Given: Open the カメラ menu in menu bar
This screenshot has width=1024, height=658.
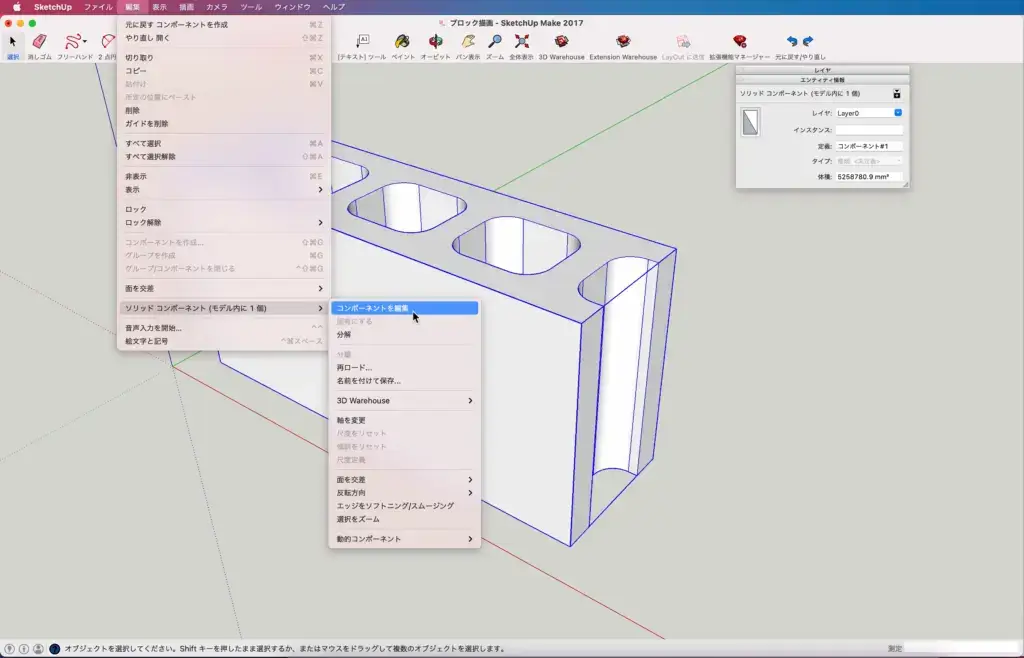Looking at the screenshot, I should pyautogui.click(x=216, y=7).
